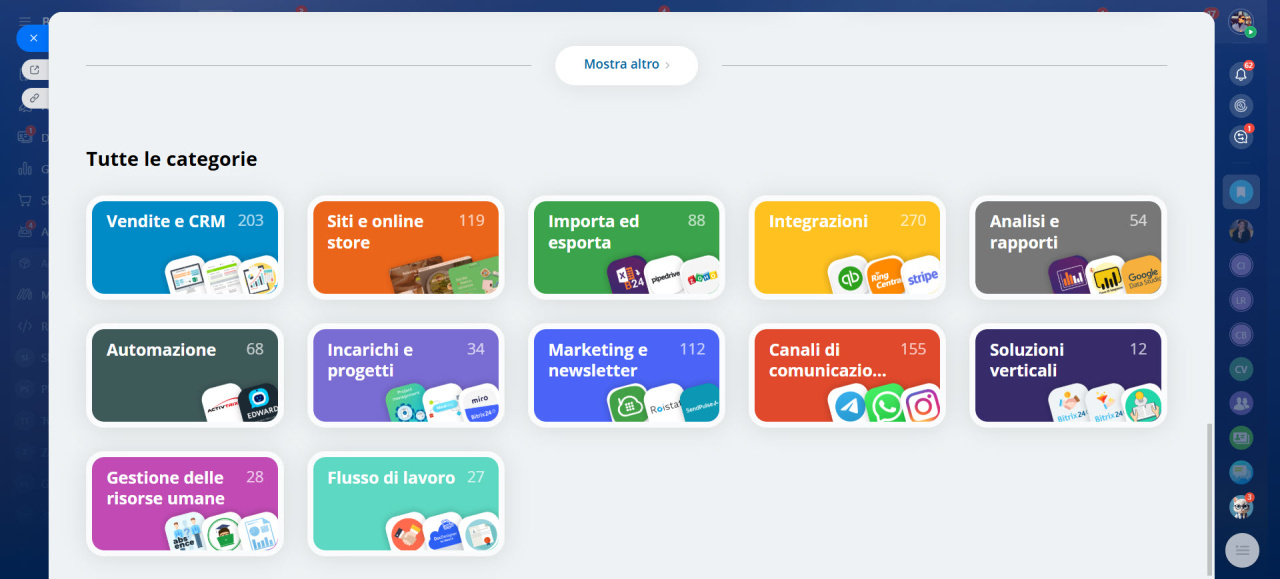
Task: Open Canali di comunicazione category
Action: pyautogui.click(x=847, y=375)
